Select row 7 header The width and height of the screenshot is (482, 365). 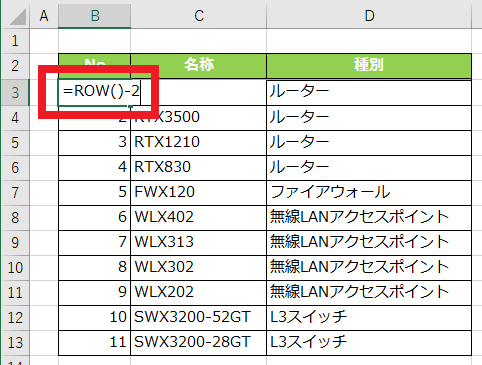point(15,193)
